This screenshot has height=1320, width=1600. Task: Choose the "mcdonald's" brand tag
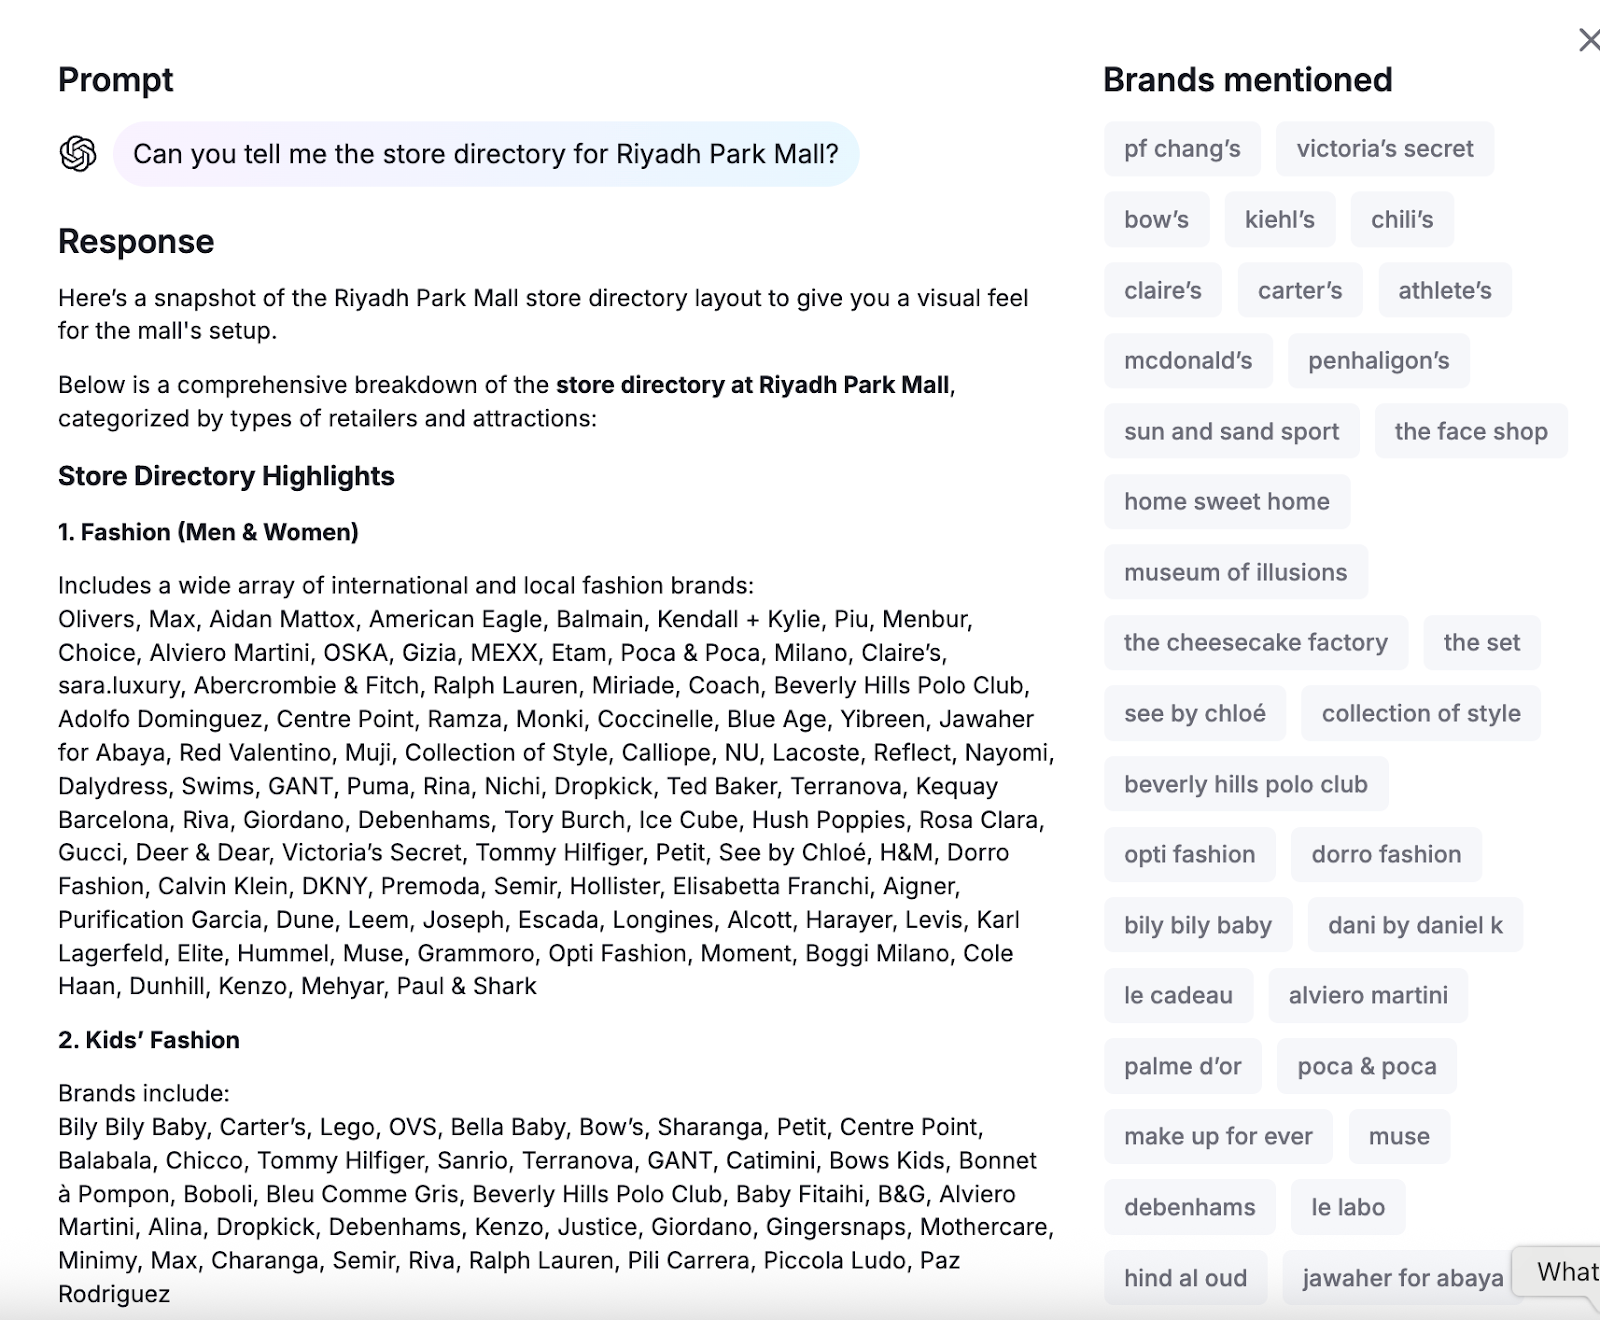click(x=1188, y=361)
